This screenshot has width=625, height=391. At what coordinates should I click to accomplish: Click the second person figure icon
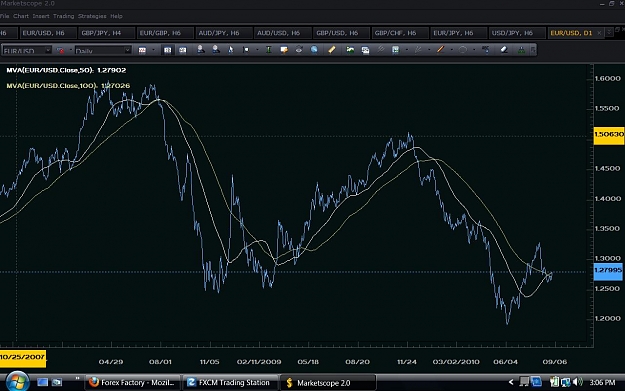216,50
